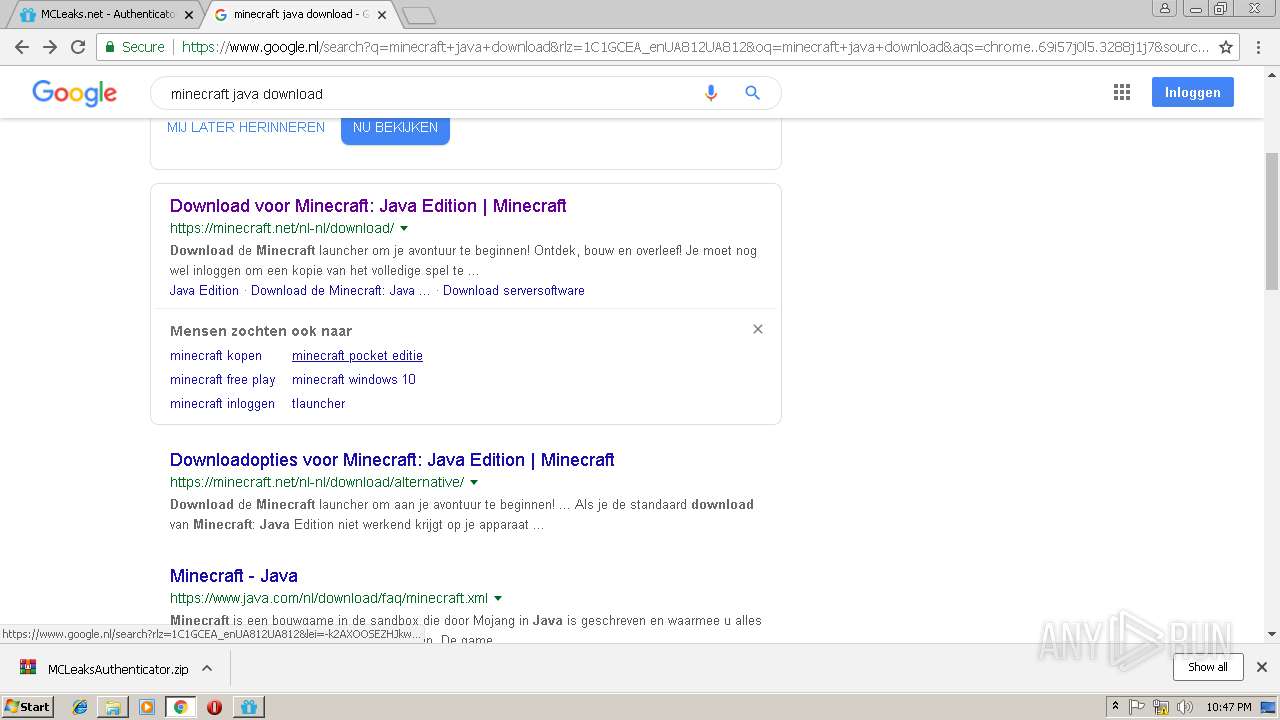Viewport: 1280px width, 720px height.
Task: Expand options for the minecraft.net/nl-nl/download/ result
Action: coord(404,229)
